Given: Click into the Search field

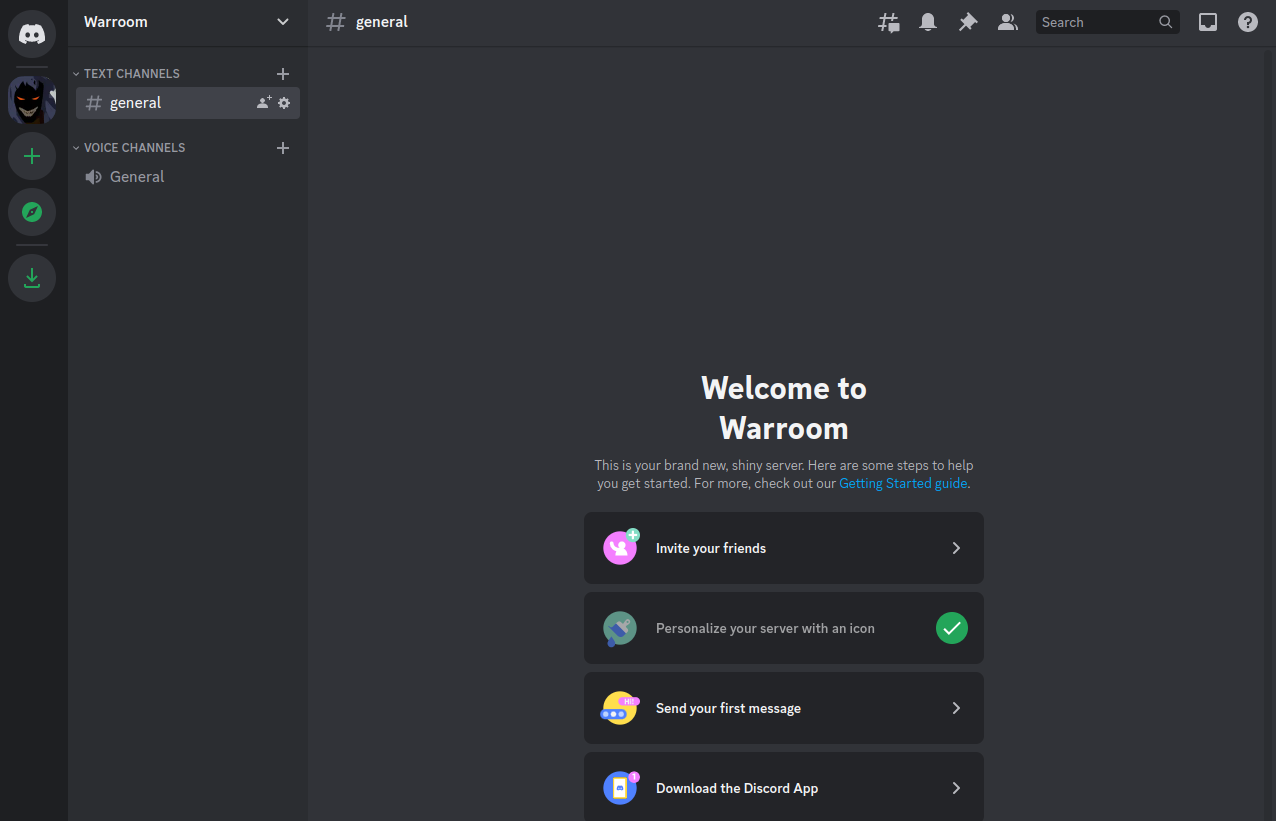Looking at the screenshot, I should click(x=1107, y=22).
